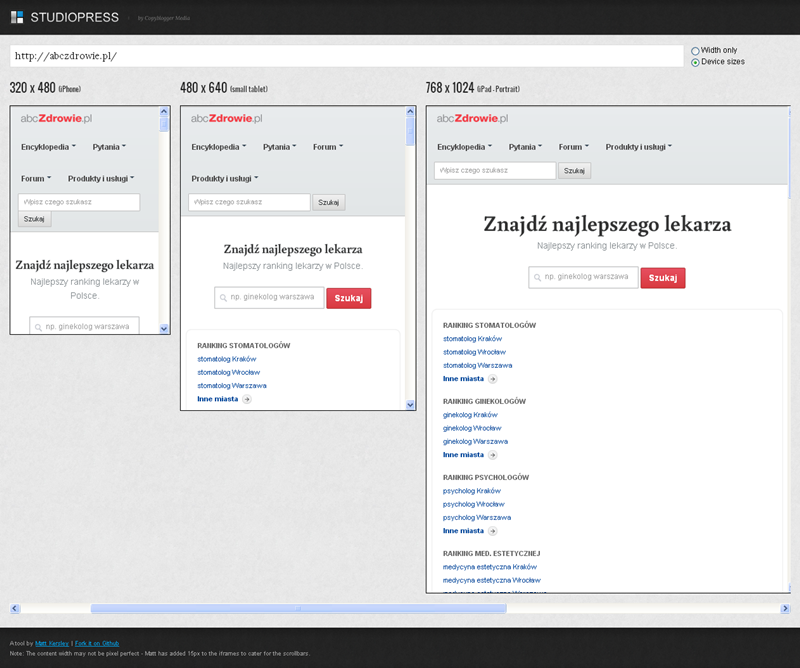
Task: Open Forum menu in iPad preview
Action: click(x=573, y=147)
